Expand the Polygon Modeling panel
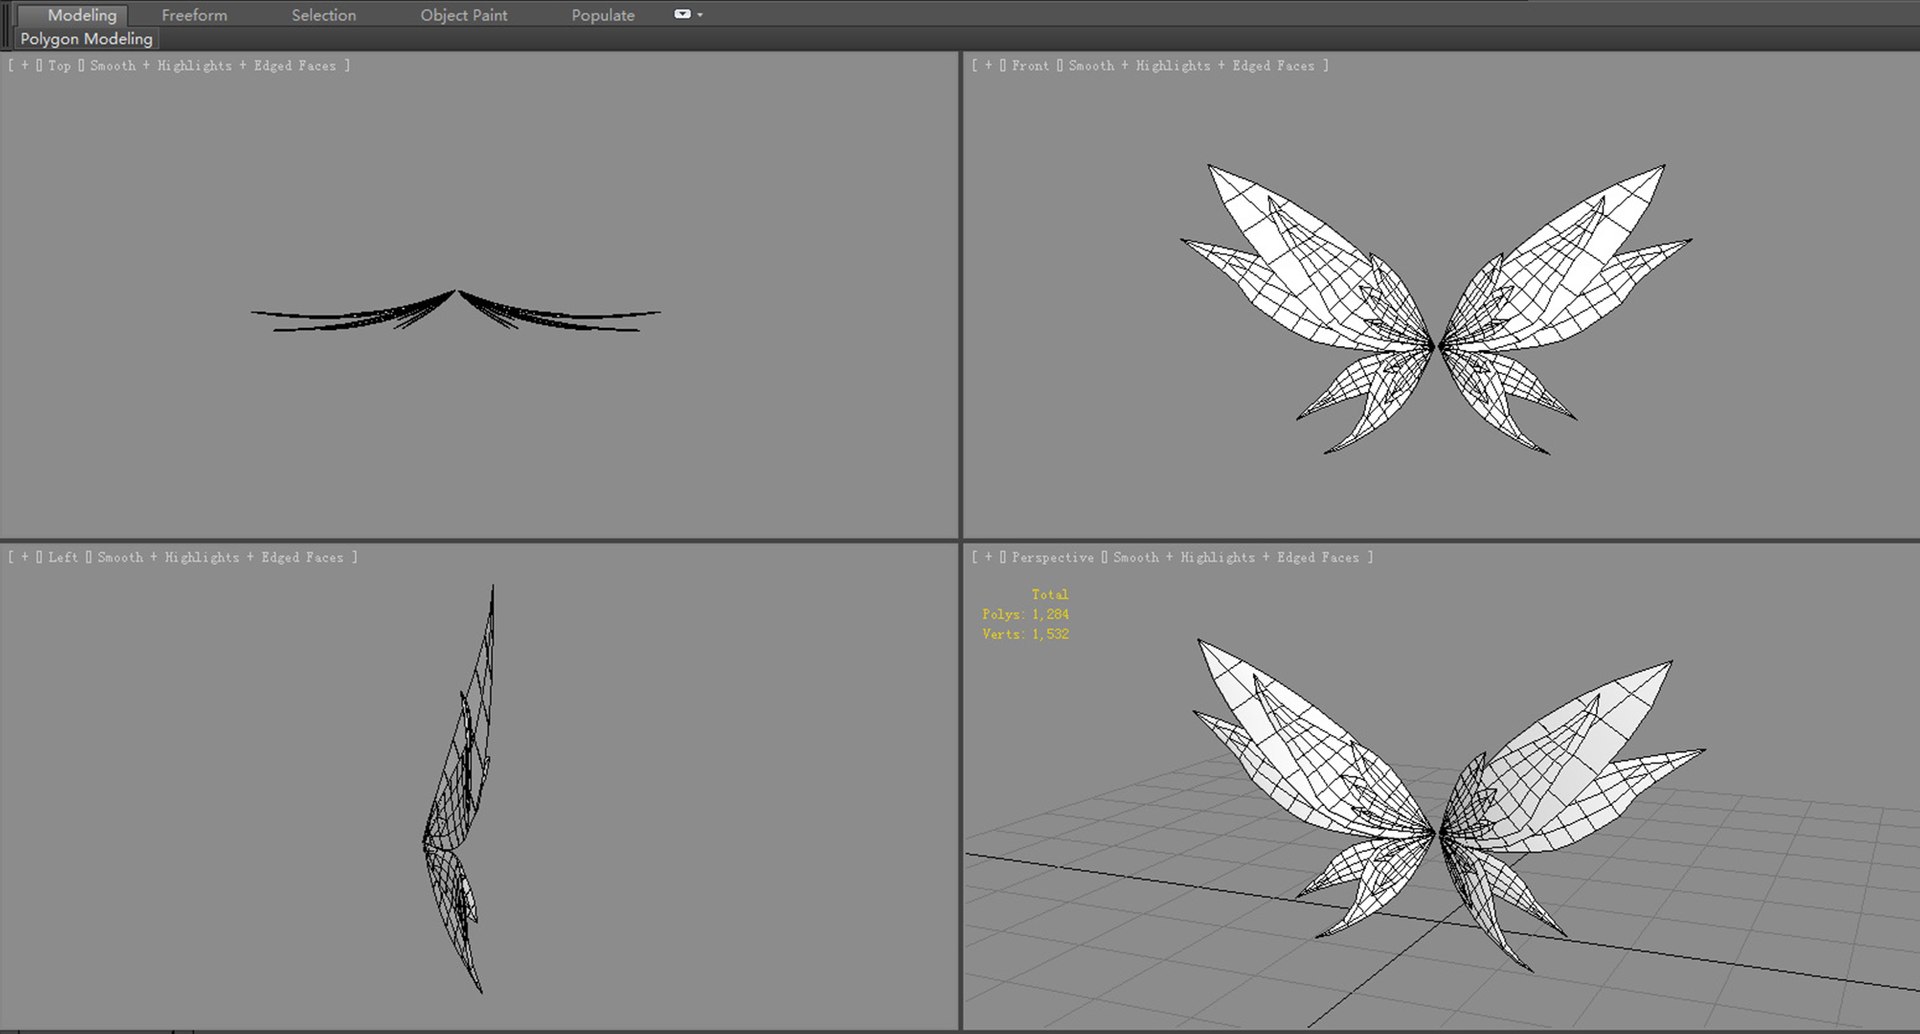The height and width of the screenshot is (1034, 1920). [86, 39]
